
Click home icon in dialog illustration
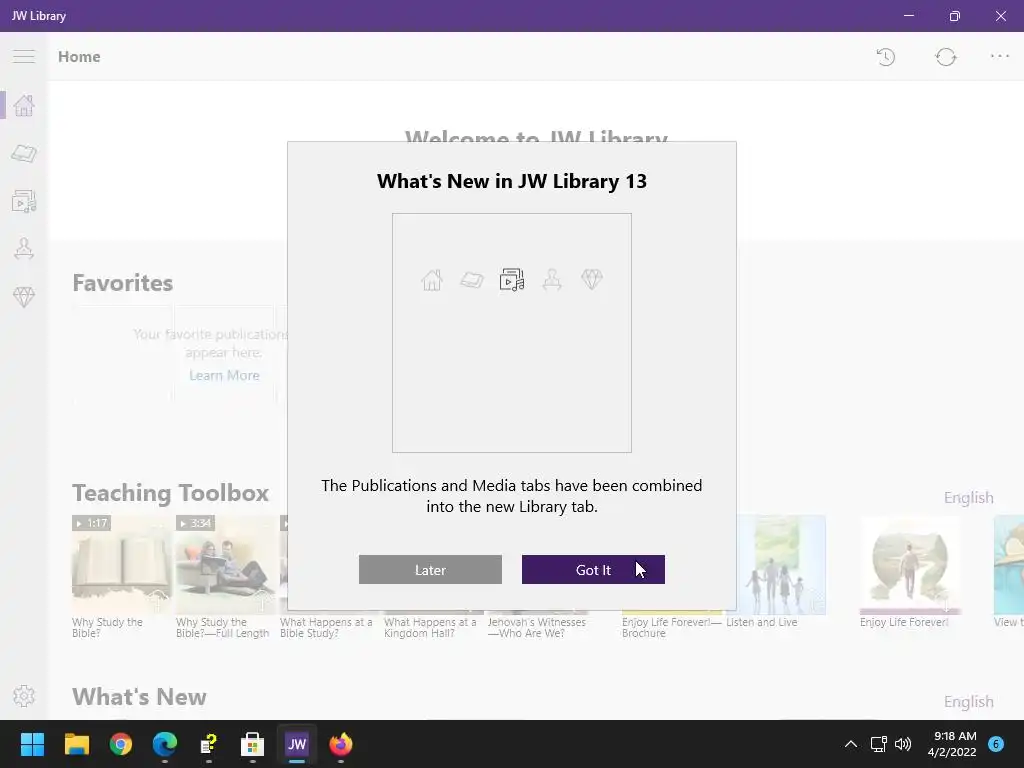(x=432, y=280)
